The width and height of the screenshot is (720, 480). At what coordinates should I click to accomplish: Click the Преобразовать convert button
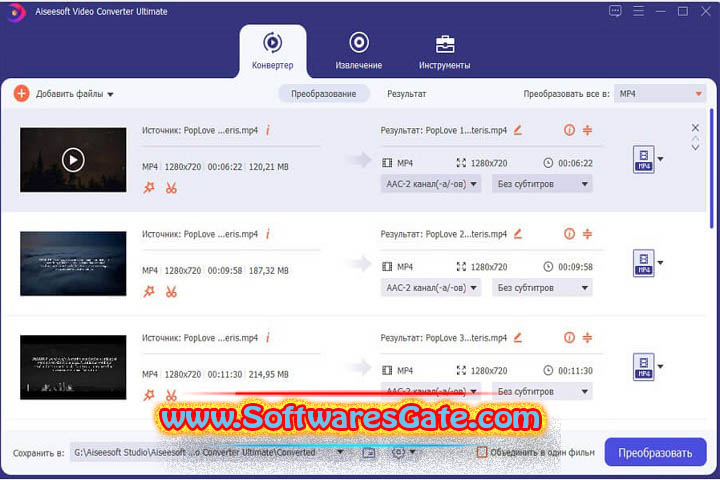click(655, 452)
